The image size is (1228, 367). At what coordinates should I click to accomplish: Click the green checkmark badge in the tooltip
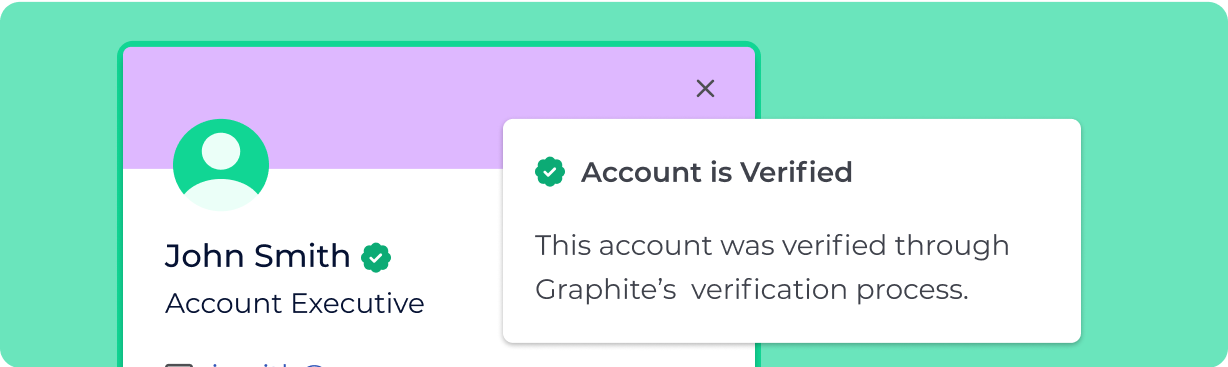pos(550,172)
